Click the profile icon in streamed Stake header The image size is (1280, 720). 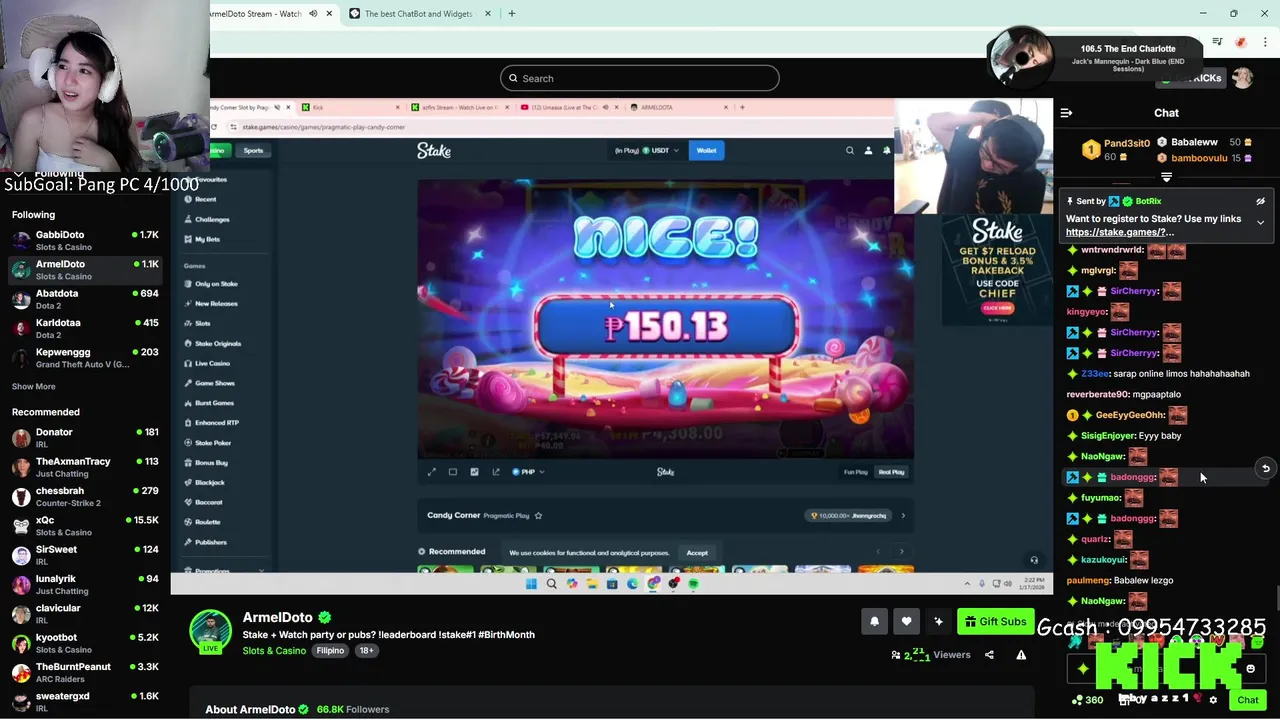point(868,150)
